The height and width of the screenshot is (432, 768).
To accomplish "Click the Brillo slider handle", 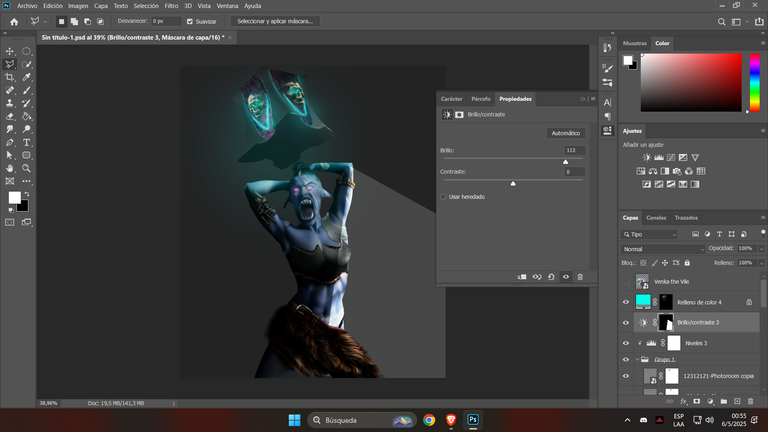I will point(566,162).
